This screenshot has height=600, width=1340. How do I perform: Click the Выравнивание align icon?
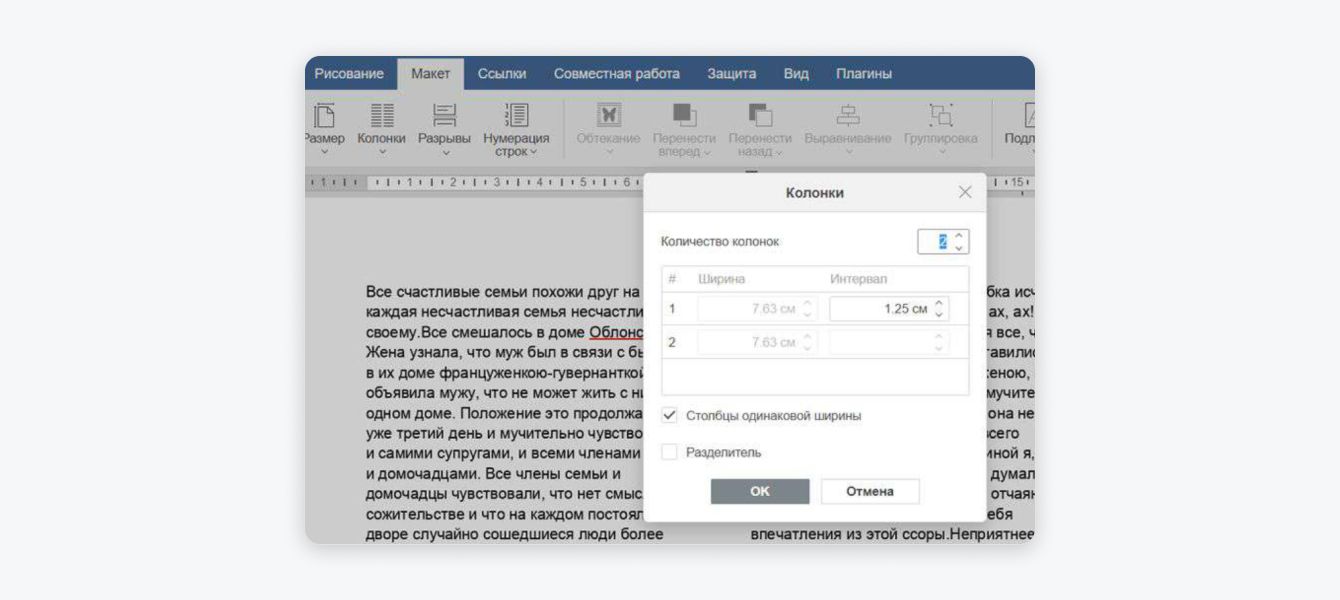pyautogui.click(x=847, y=115)
